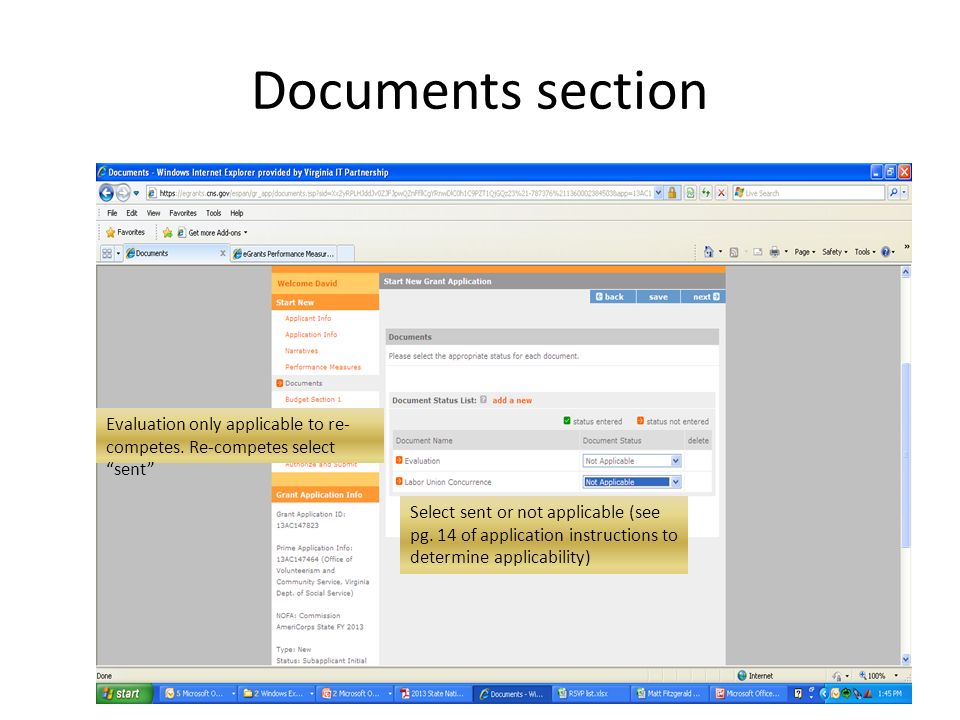Viewport: 960px width, 720px height.
Task: Open the Page dropdown in command bar
Action: [x=804, y=252]
